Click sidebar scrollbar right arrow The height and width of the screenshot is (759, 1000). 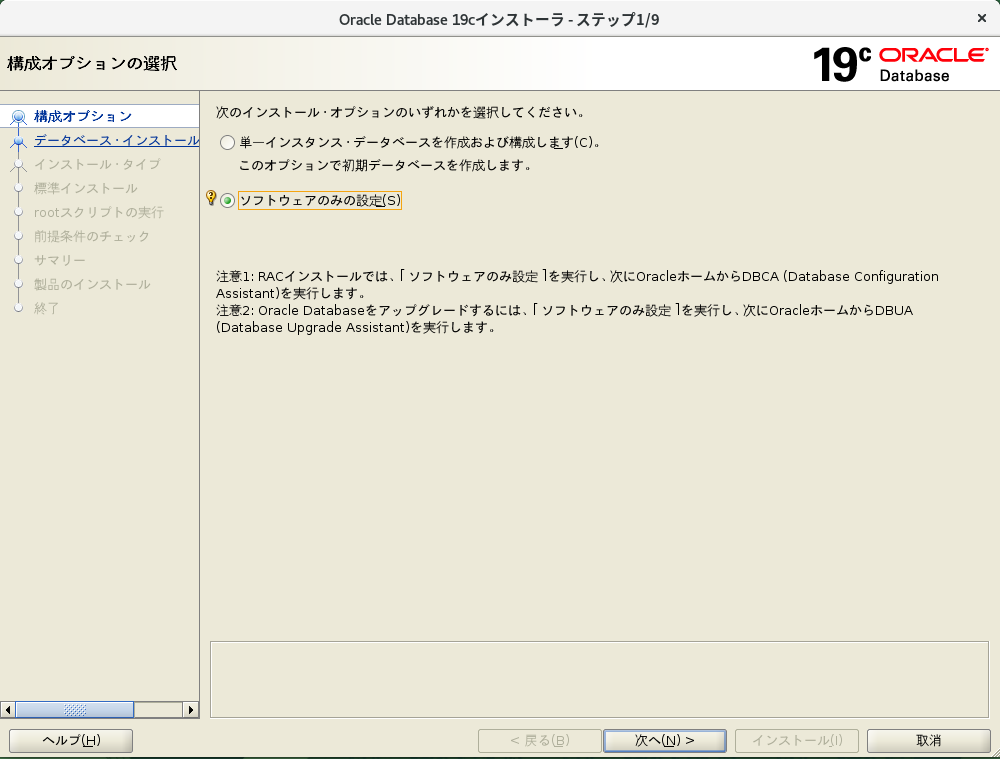[190, 710]
